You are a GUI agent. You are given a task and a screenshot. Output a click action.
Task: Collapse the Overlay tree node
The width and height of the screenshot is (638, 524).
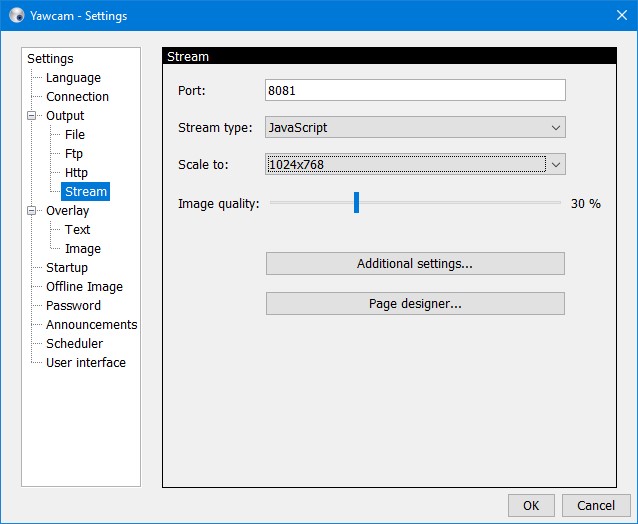coord(31,210)
